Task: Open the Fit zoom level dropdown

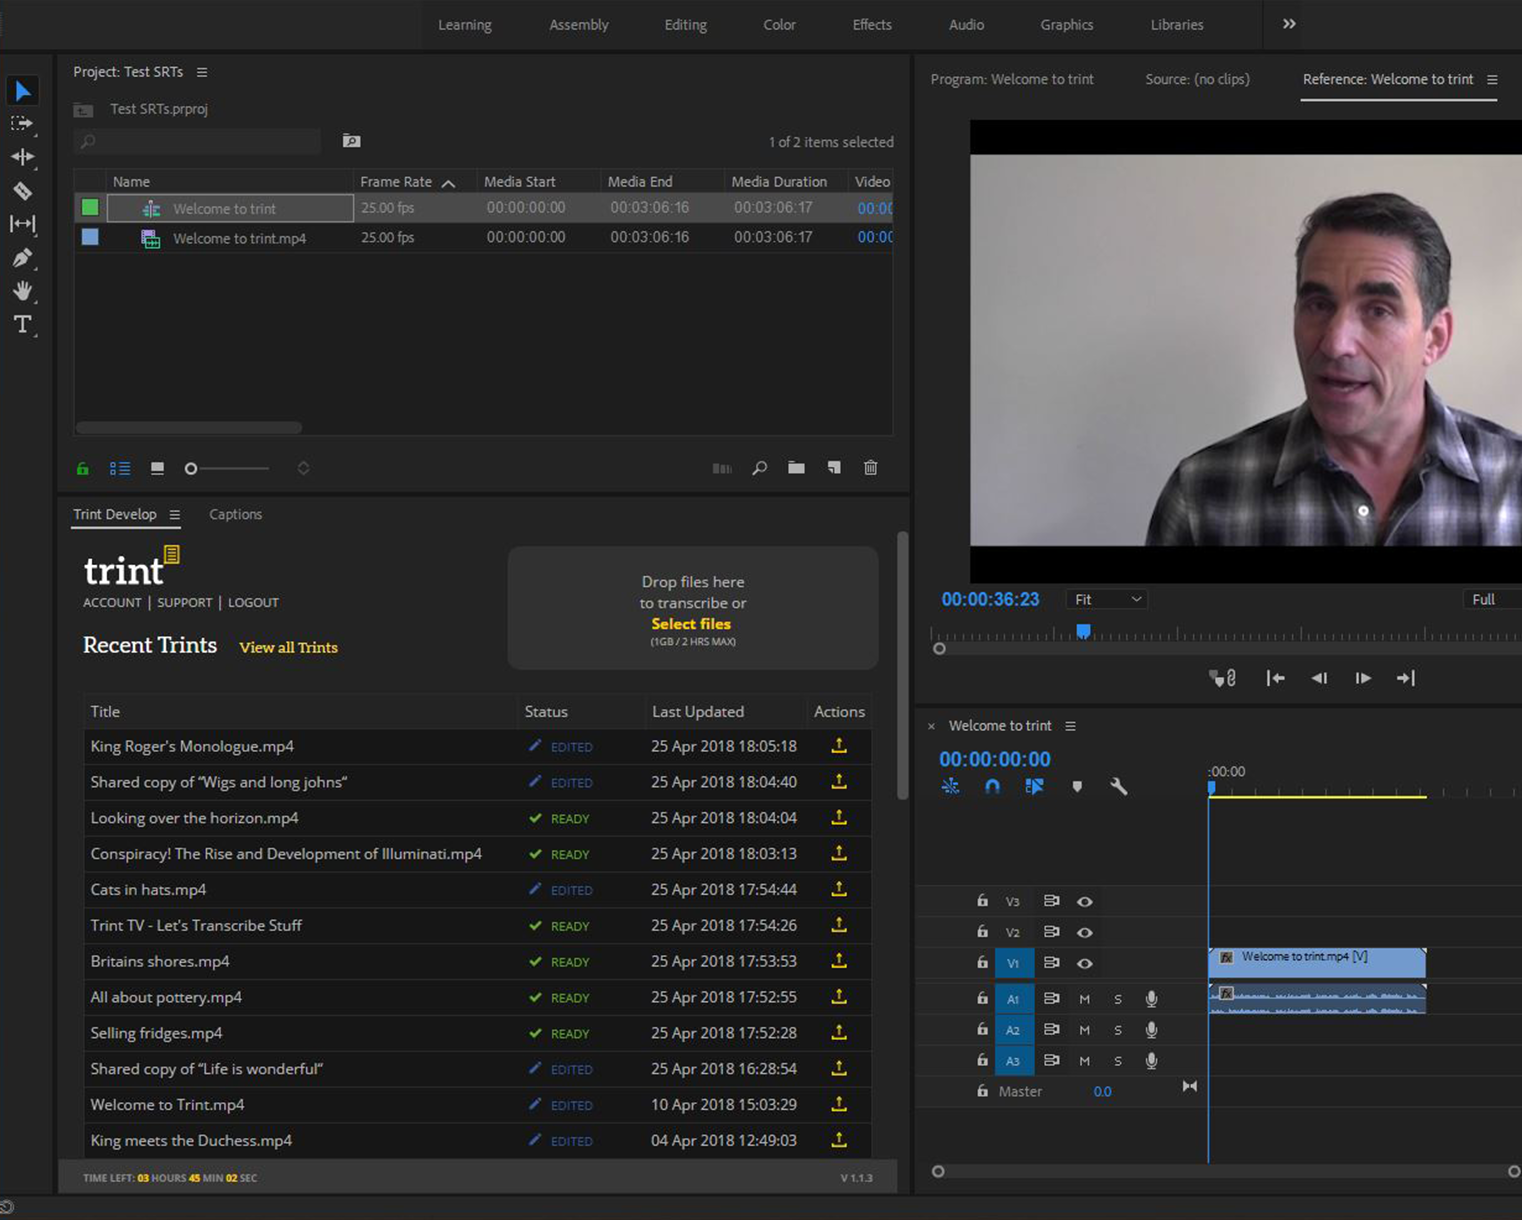Action: click(1106, 599)
